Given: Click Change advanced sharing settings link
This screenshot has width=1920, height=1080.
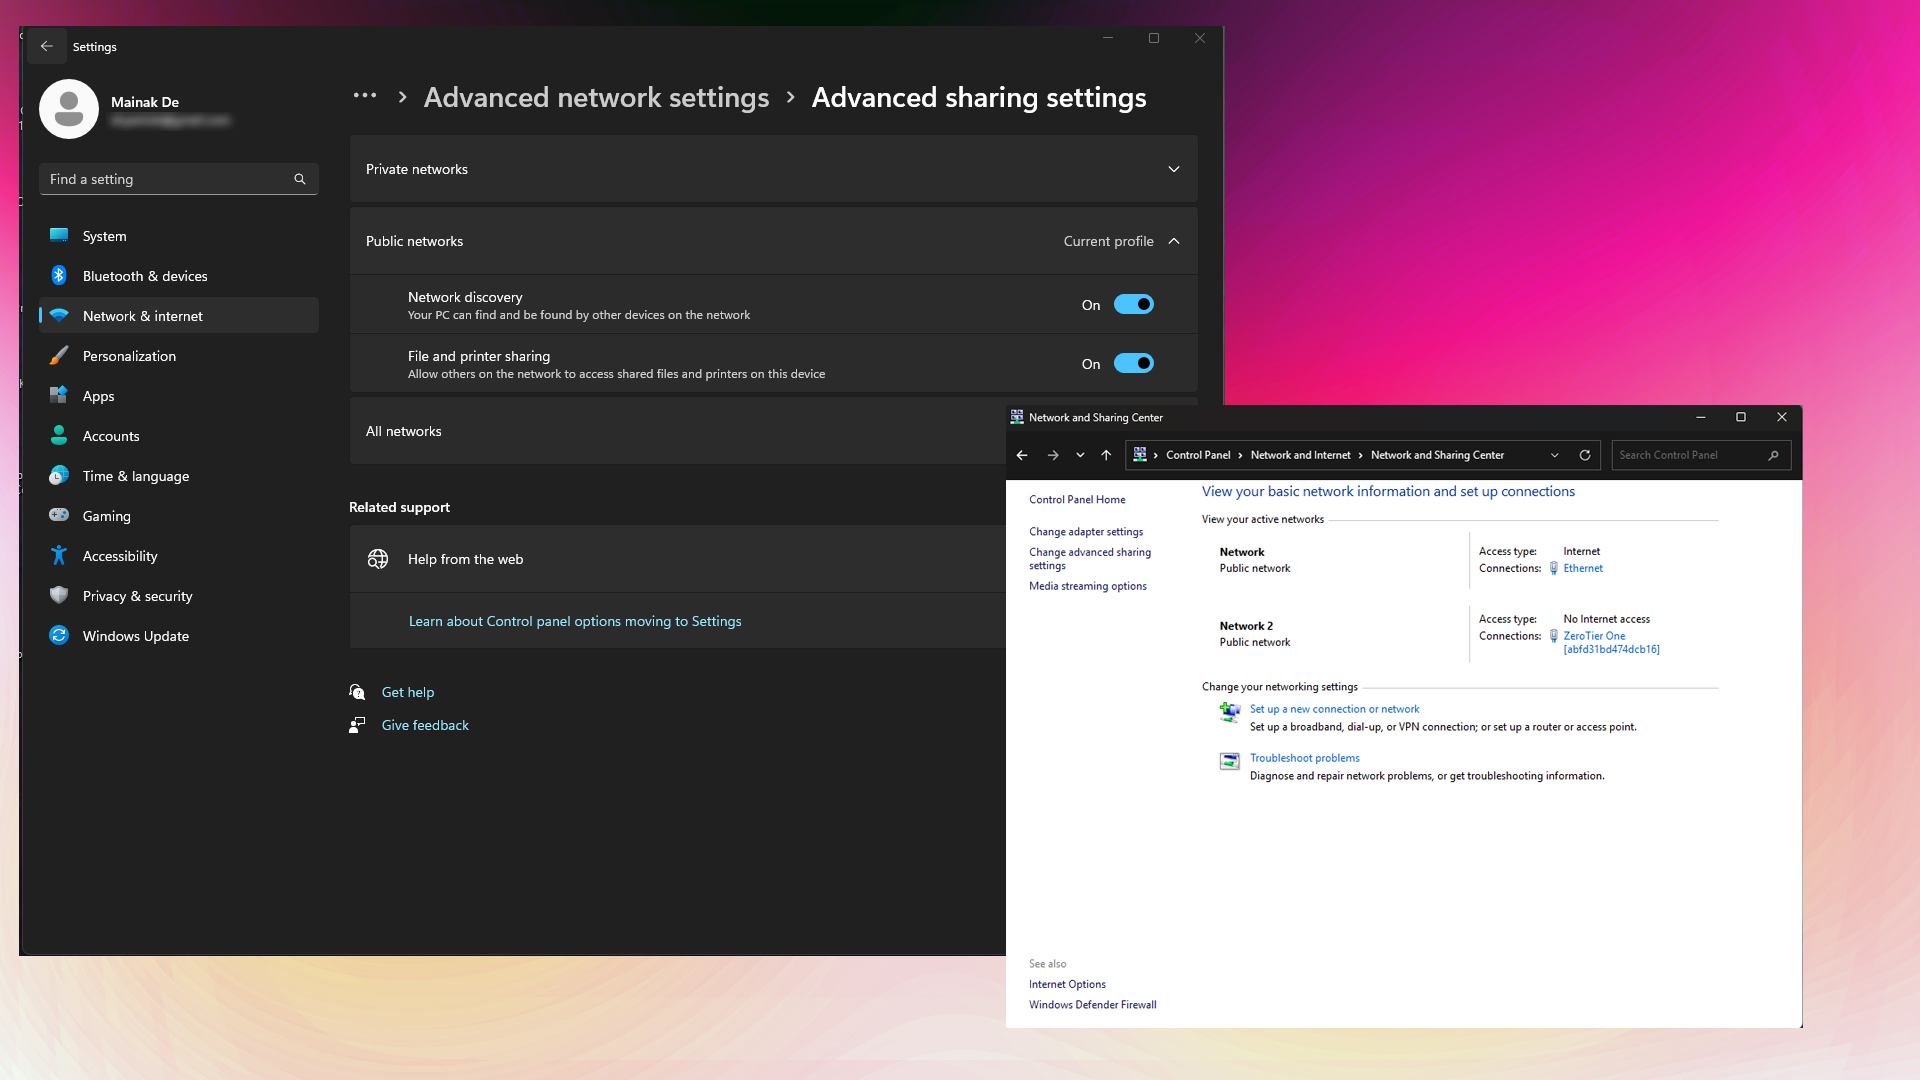Looking at the screenshot, I should (1090, 558).
